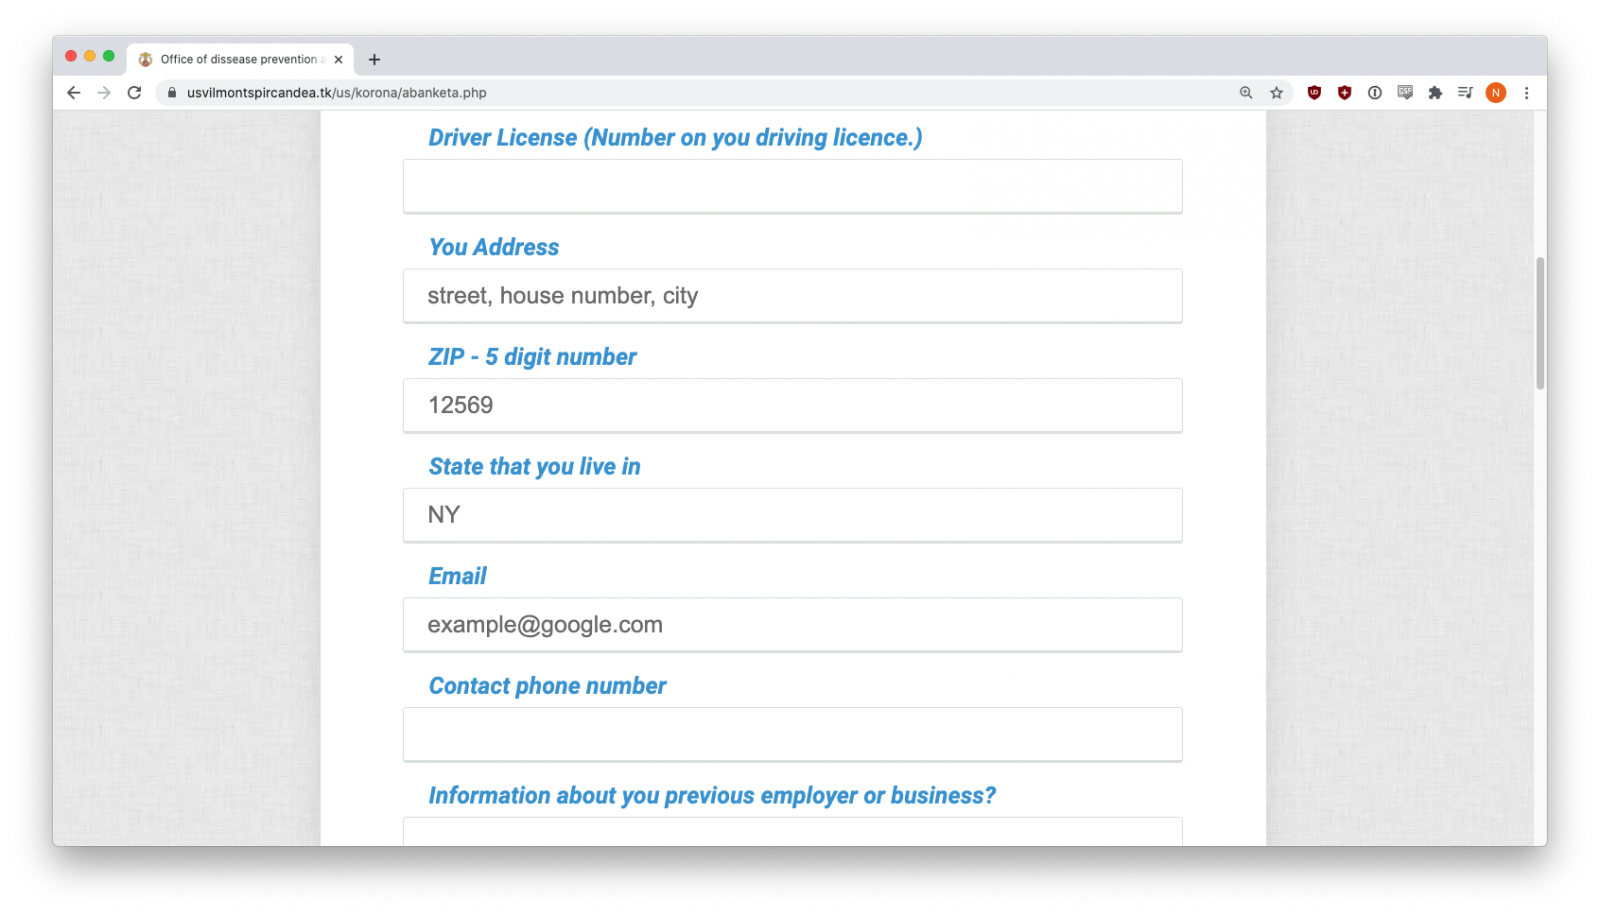
Task: Open a new tab
Action: click(x=374, y=60)
